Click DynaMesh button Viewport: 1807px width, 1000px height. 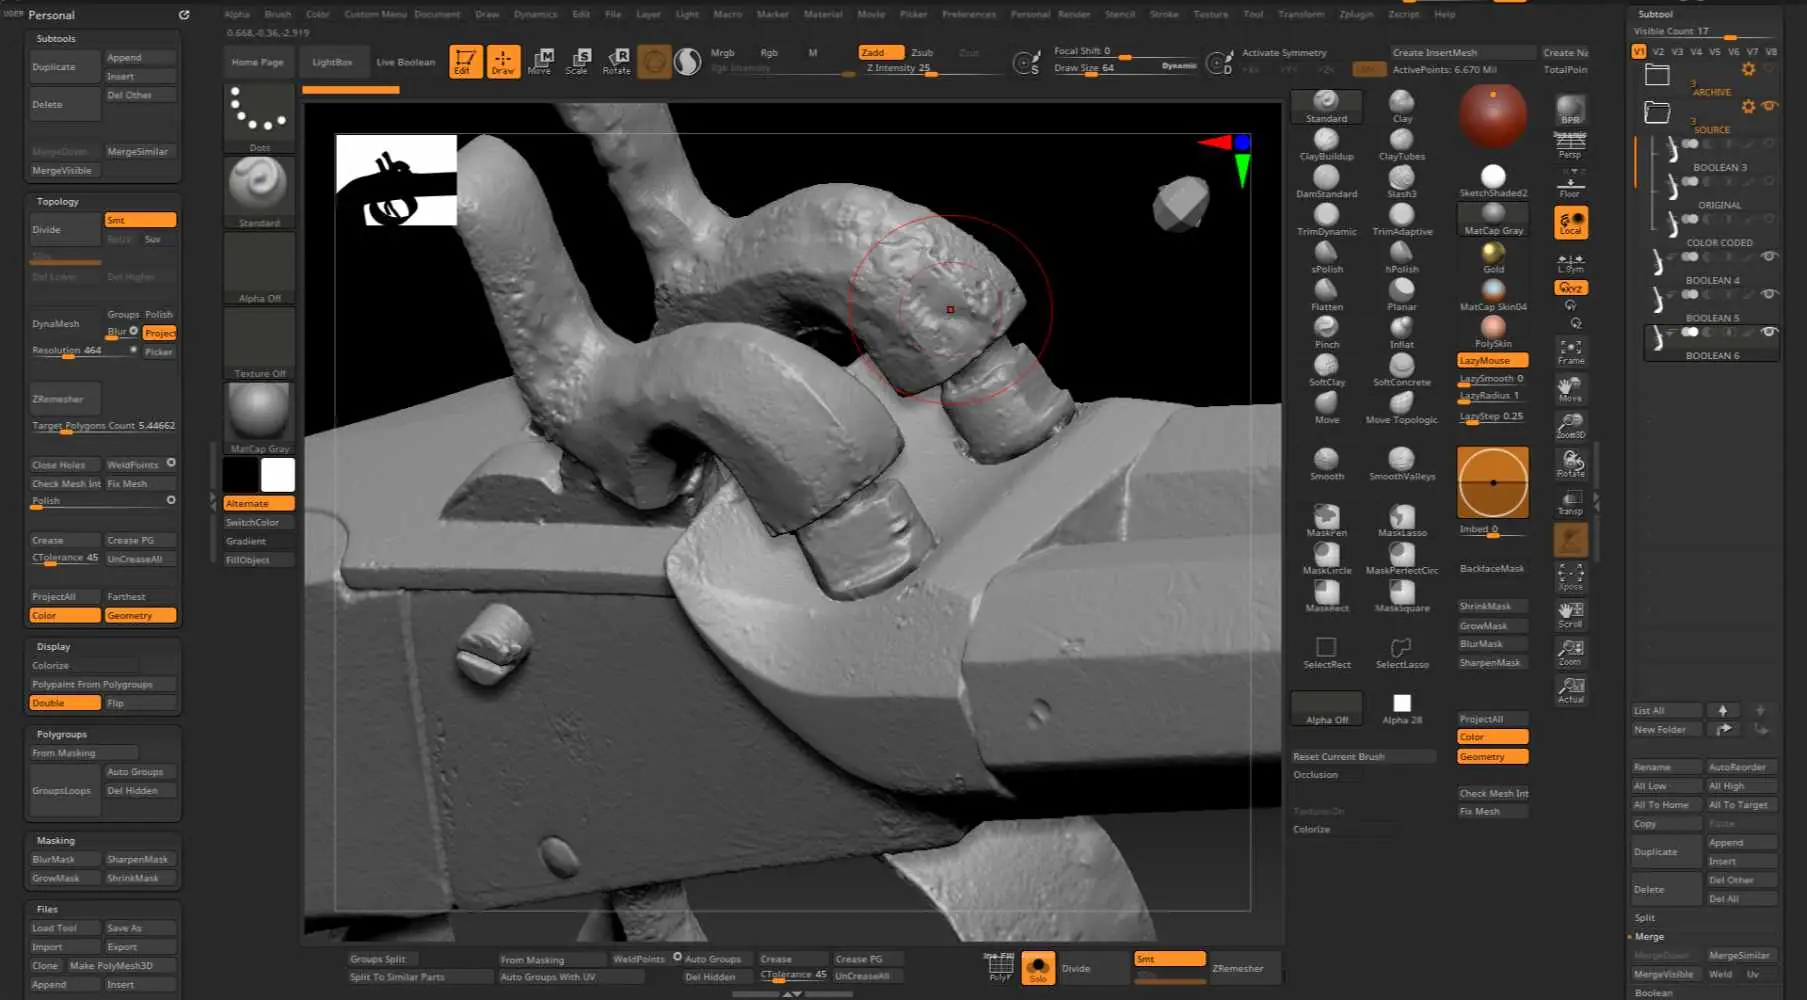click(x=65, y=323)
